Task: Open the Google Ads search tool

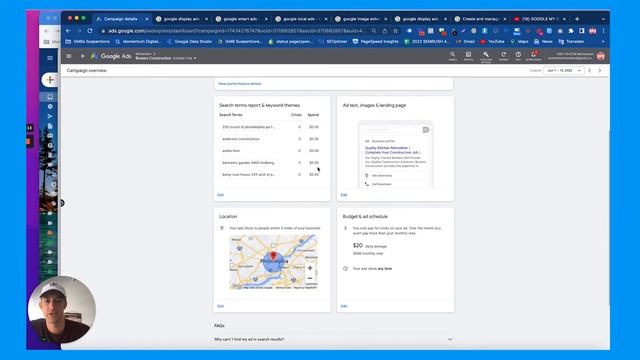Action: (x=452, y=56)
